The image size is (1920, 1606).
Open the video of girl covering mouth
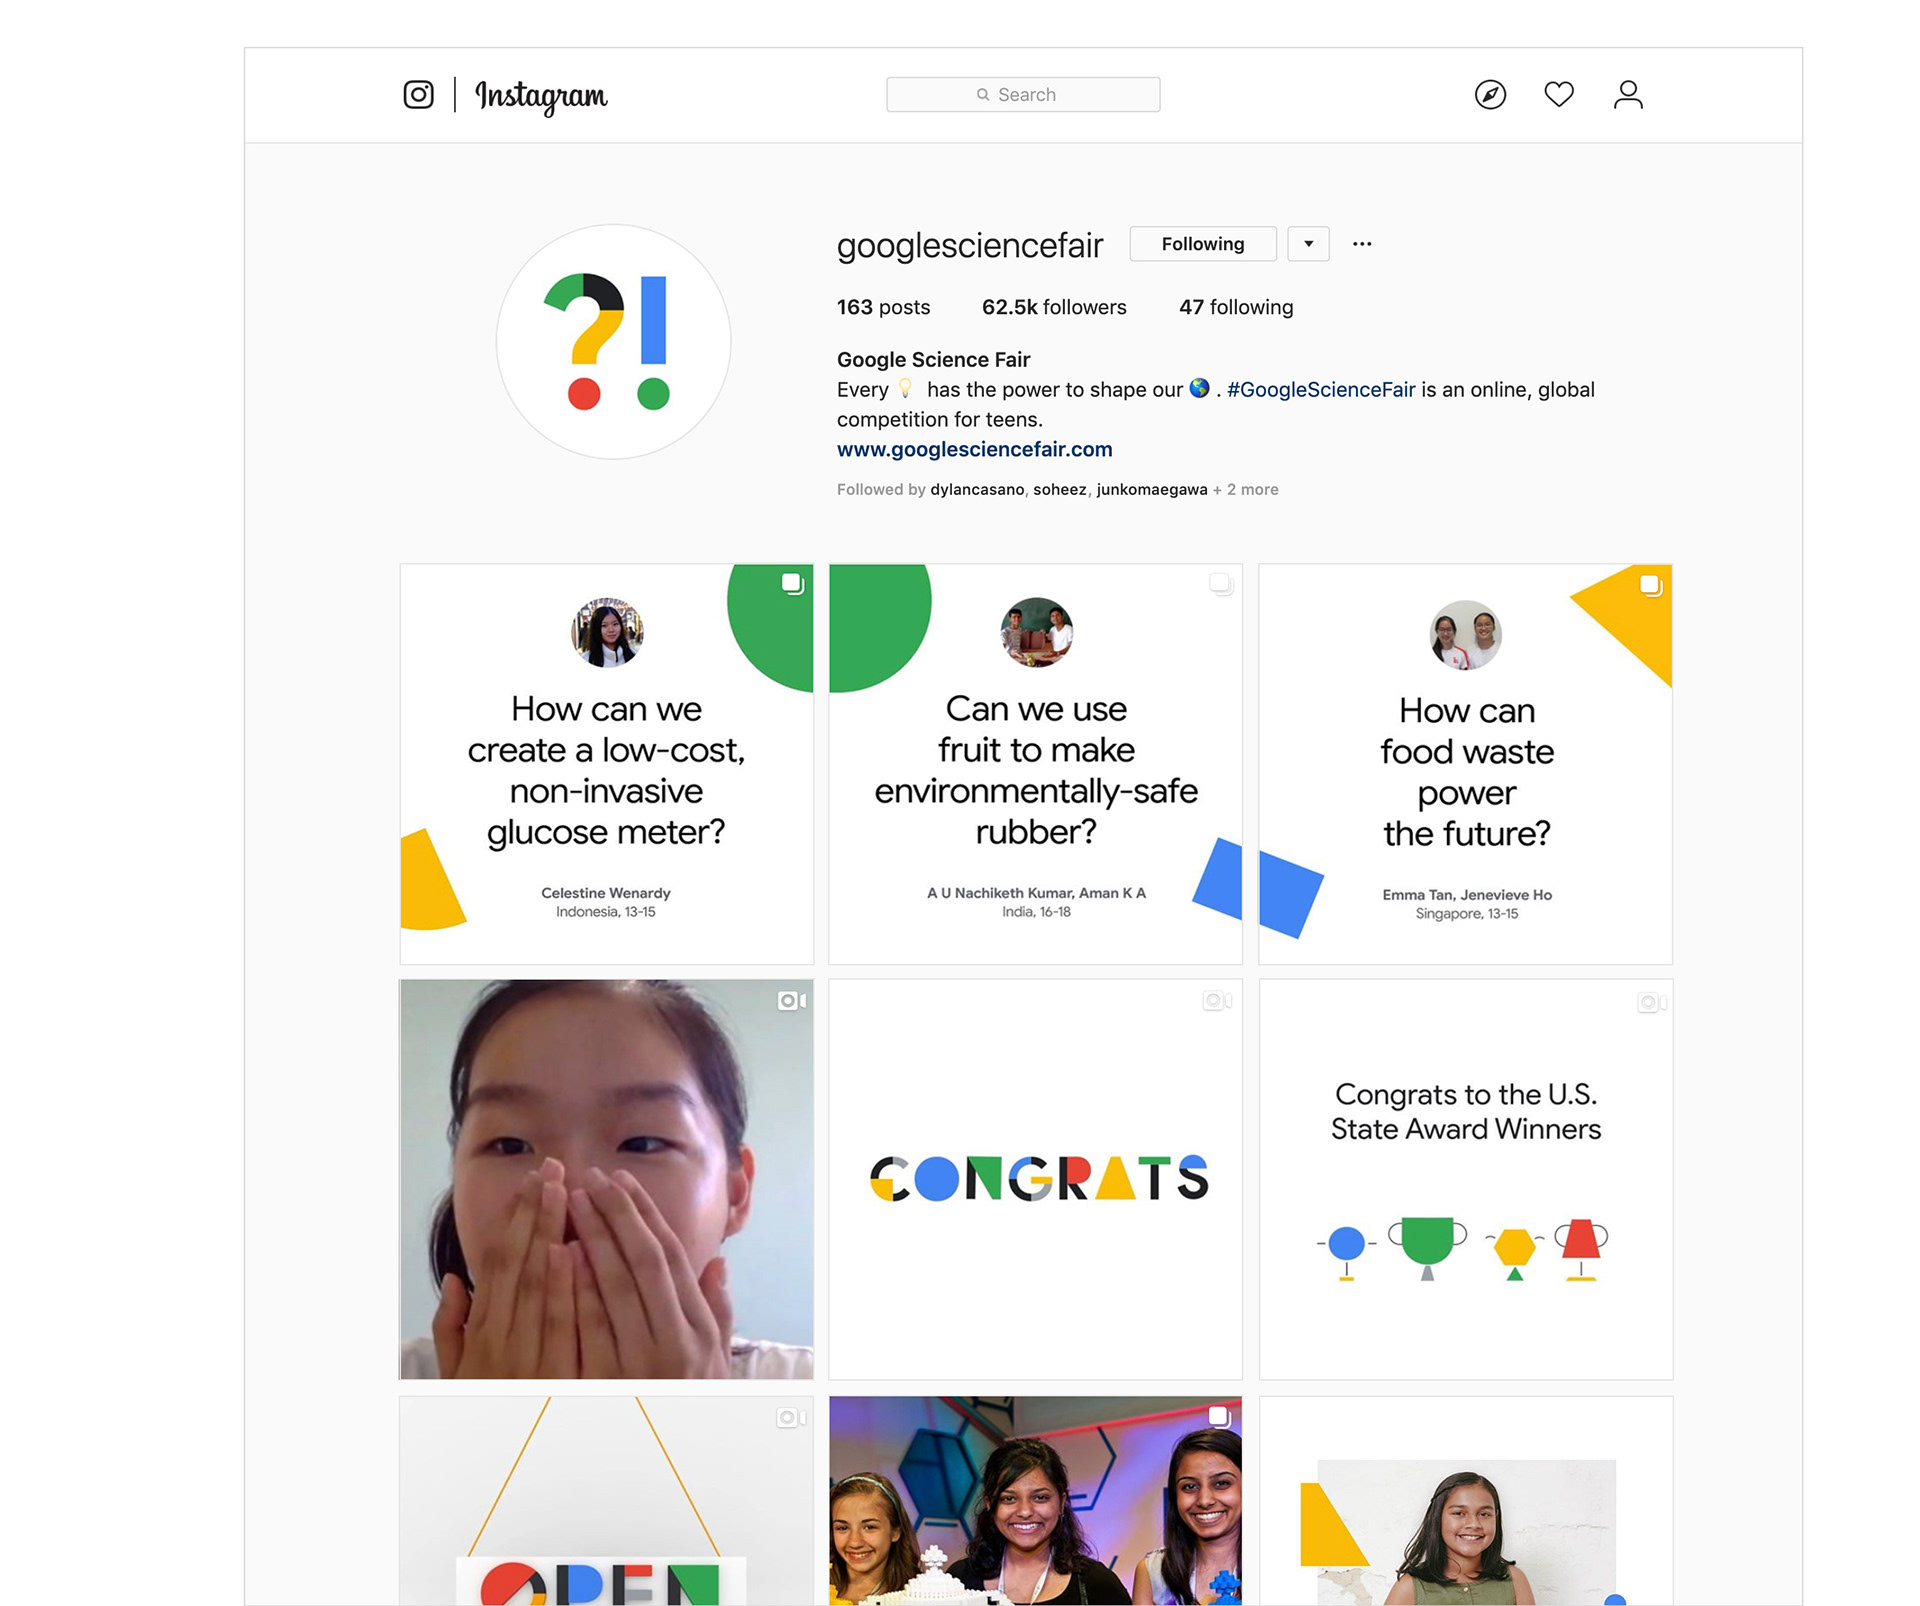[607, 1179]
